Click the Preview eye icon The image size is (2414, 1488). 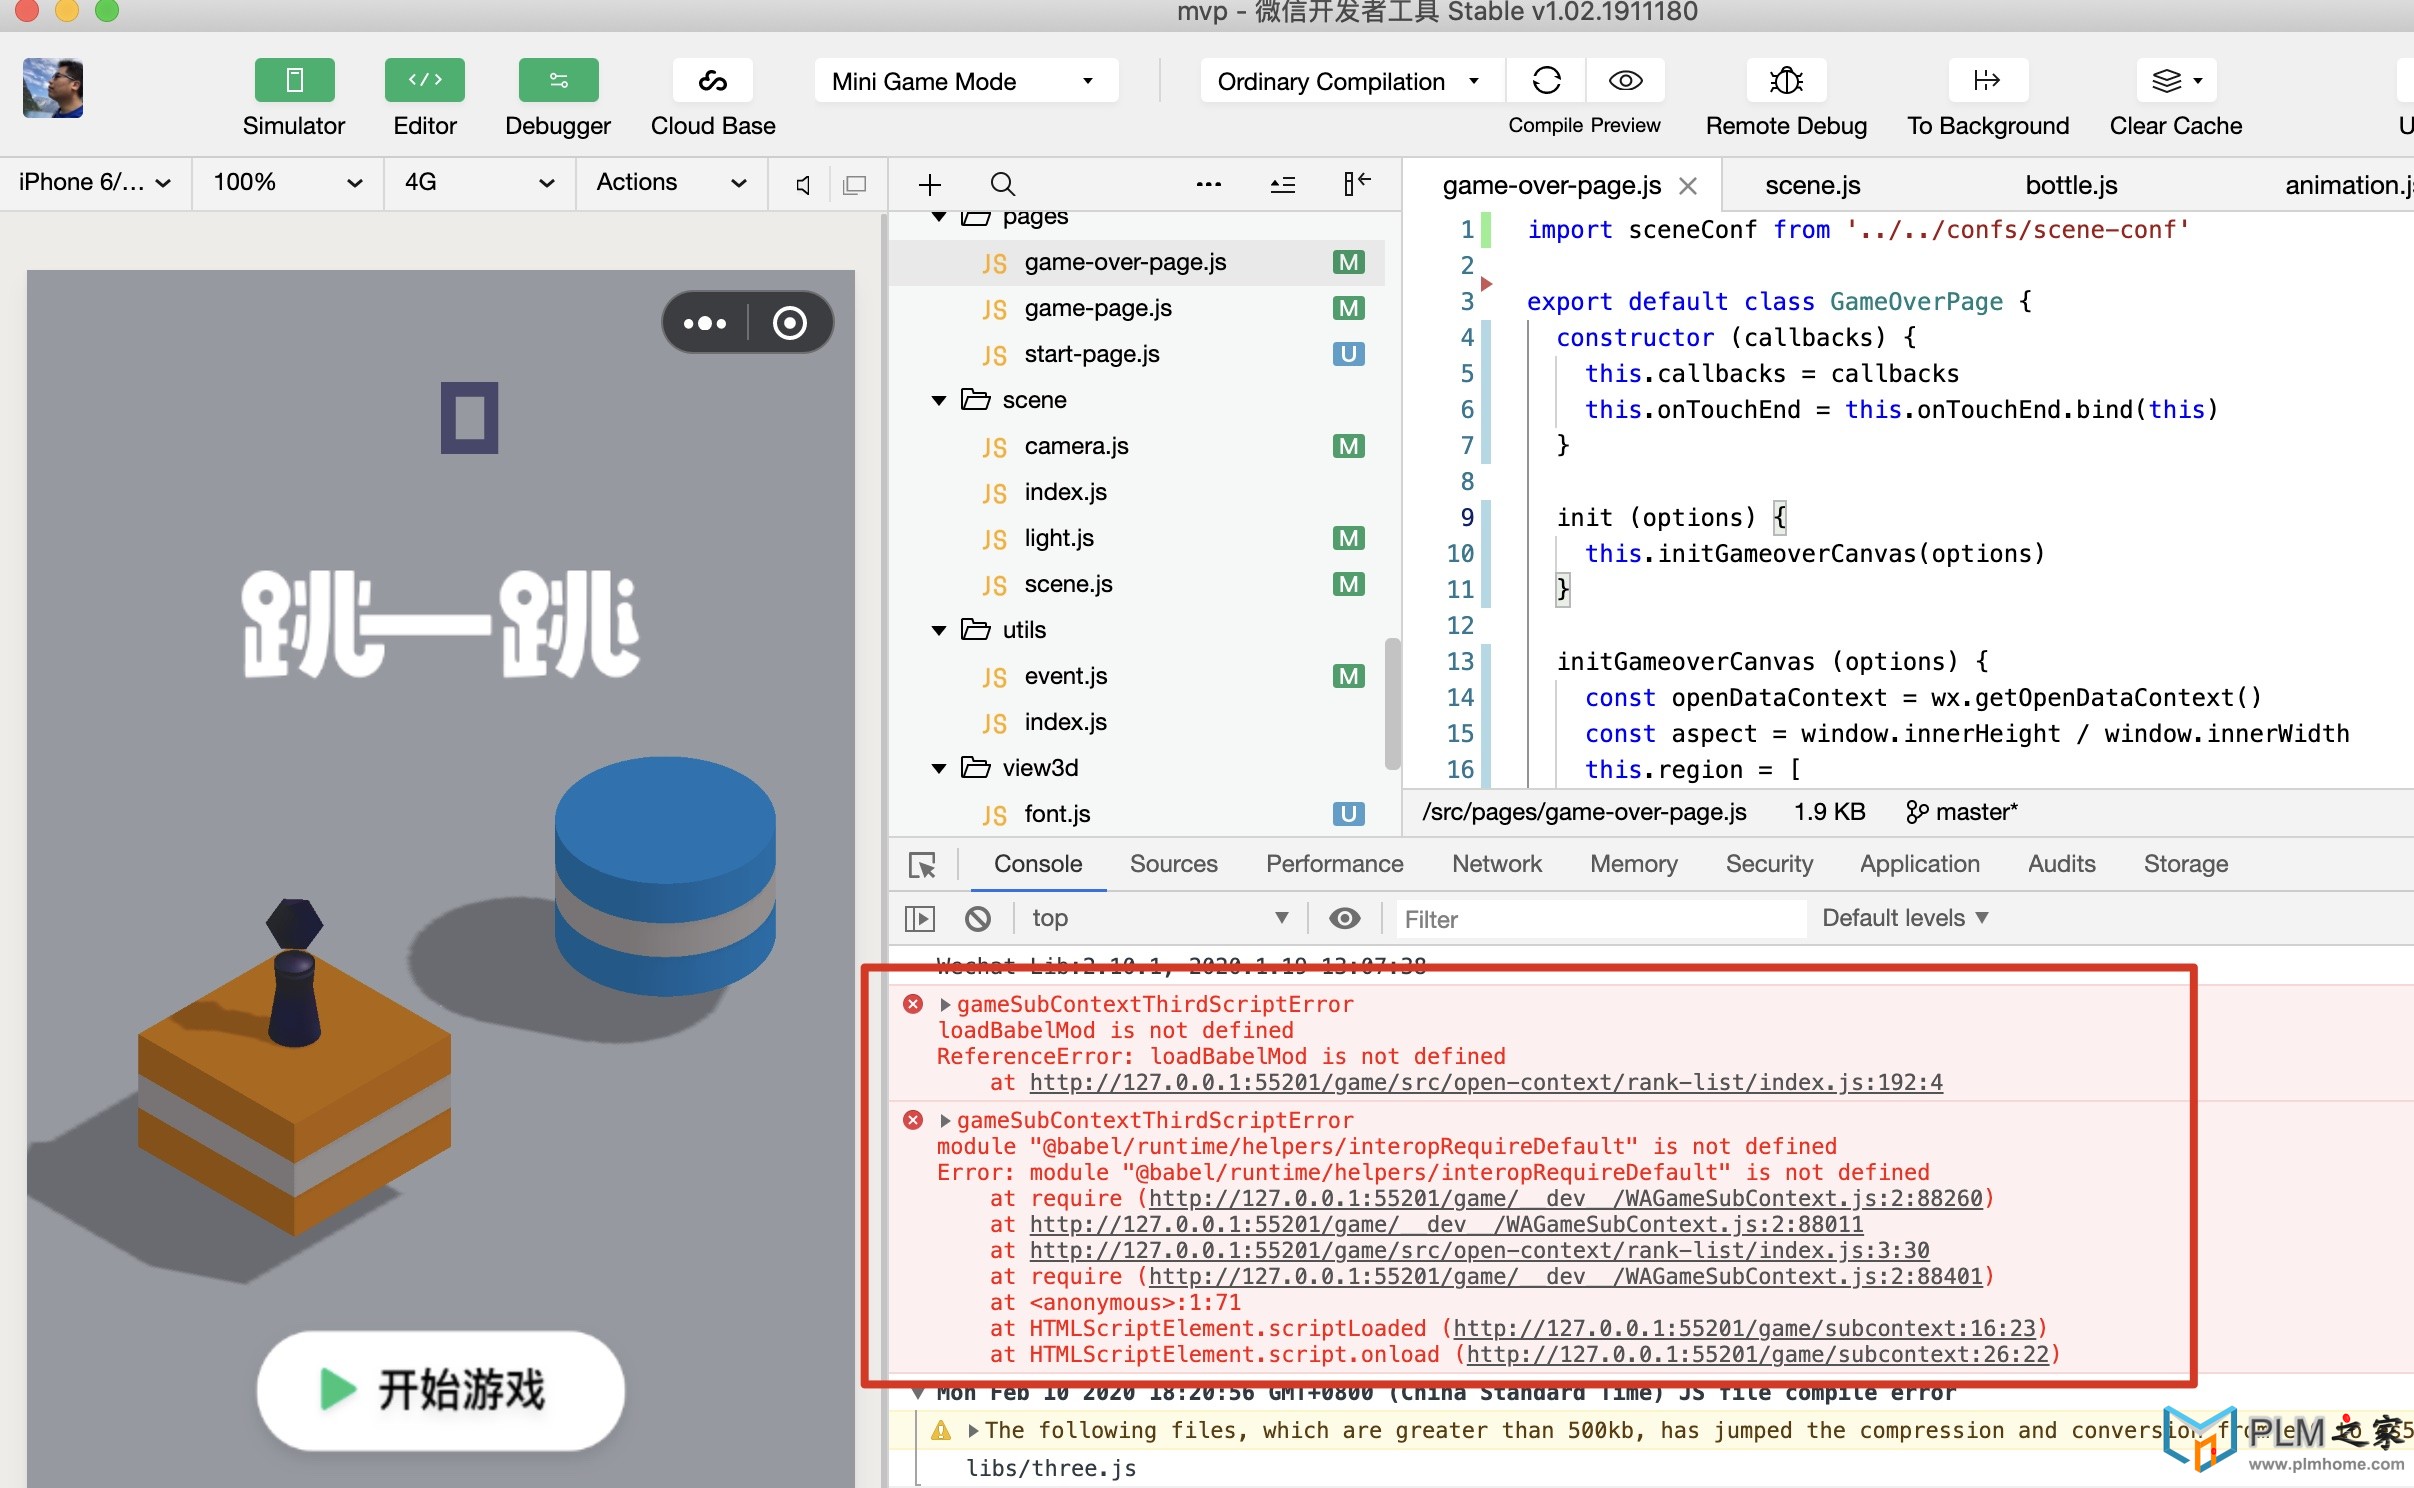pos(1625,80)
